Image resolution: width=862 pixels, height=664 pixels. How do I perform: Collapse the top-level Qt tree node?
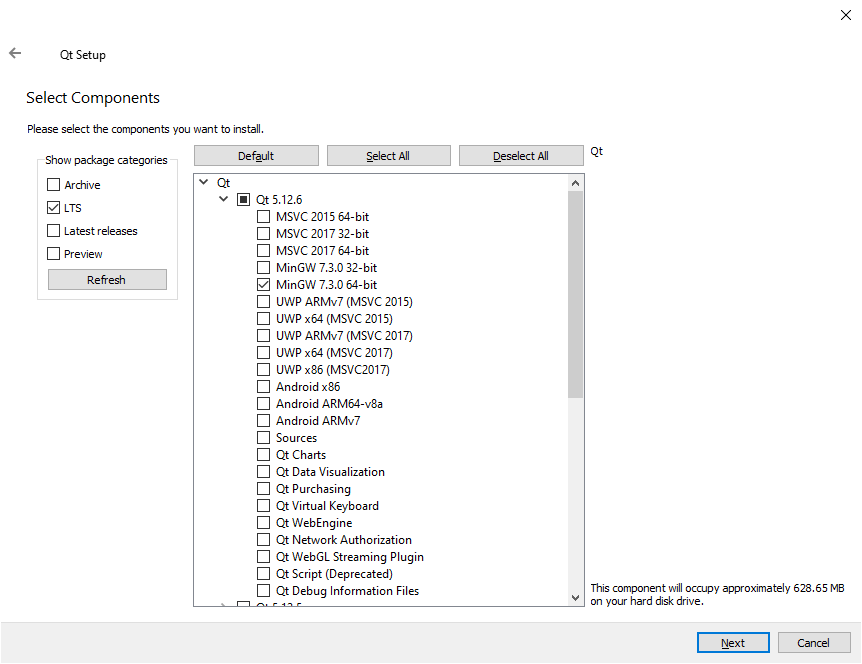click(x=204, y=182)
